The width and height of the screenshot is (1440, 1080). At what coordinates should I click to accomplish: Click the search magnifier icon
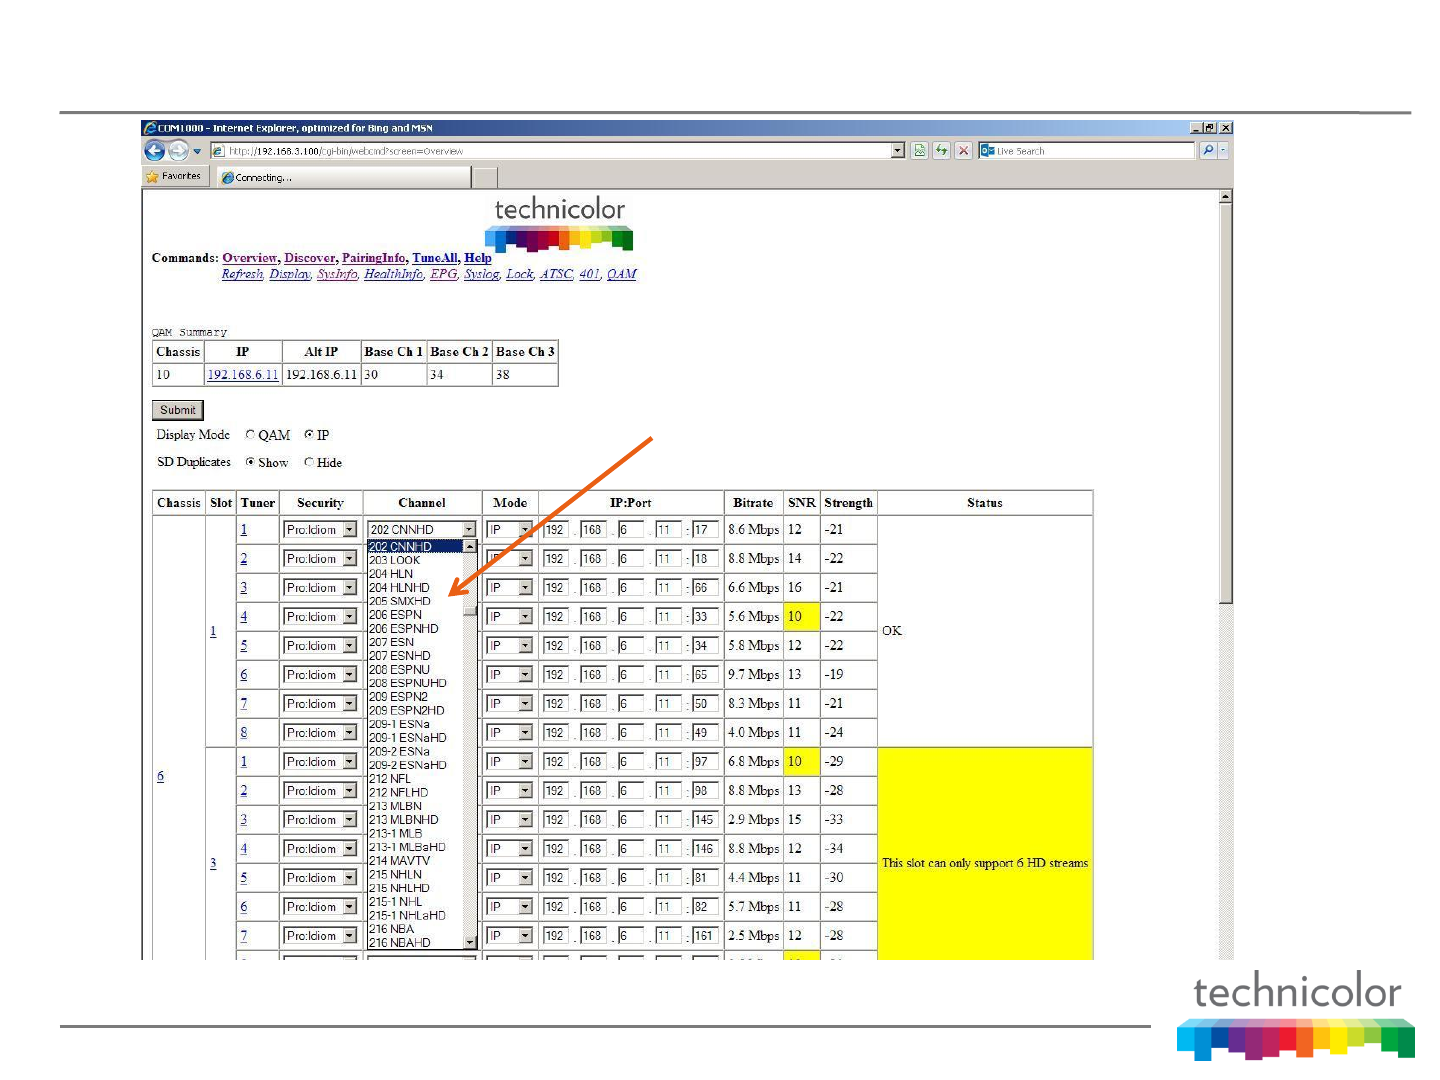[1208, 151]
